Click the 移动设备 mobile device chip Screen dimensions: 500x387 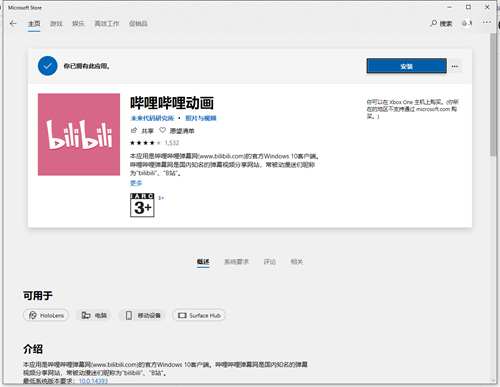click(x=143, y=315)
